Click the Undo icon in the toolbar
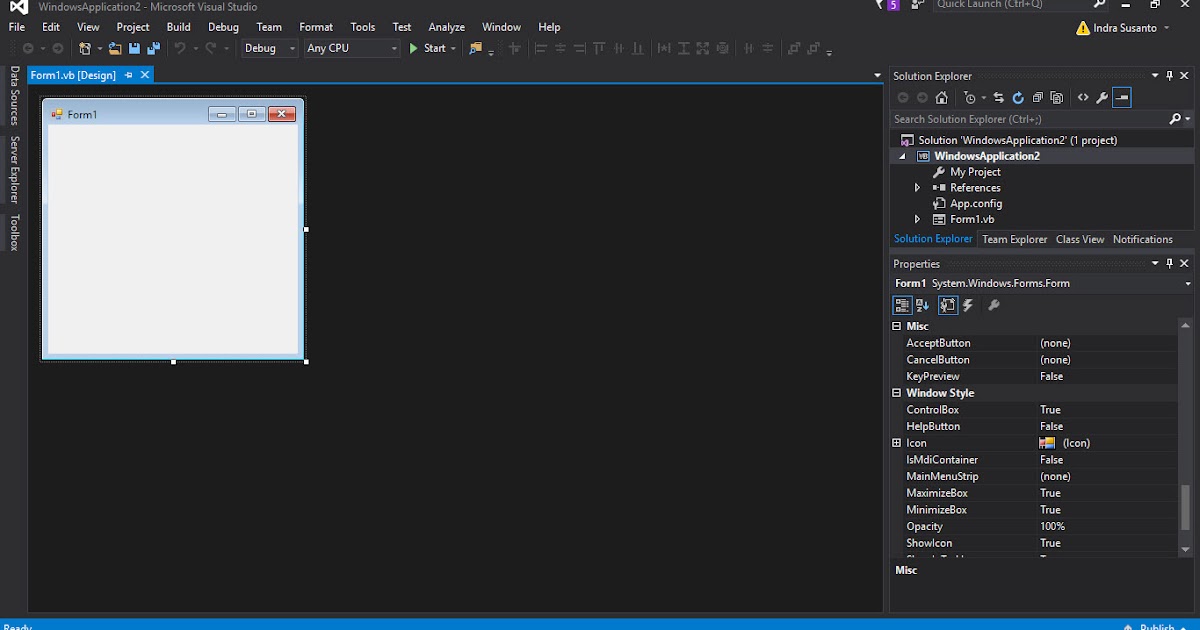The image size is (1200, 630). tap(180, 48)
